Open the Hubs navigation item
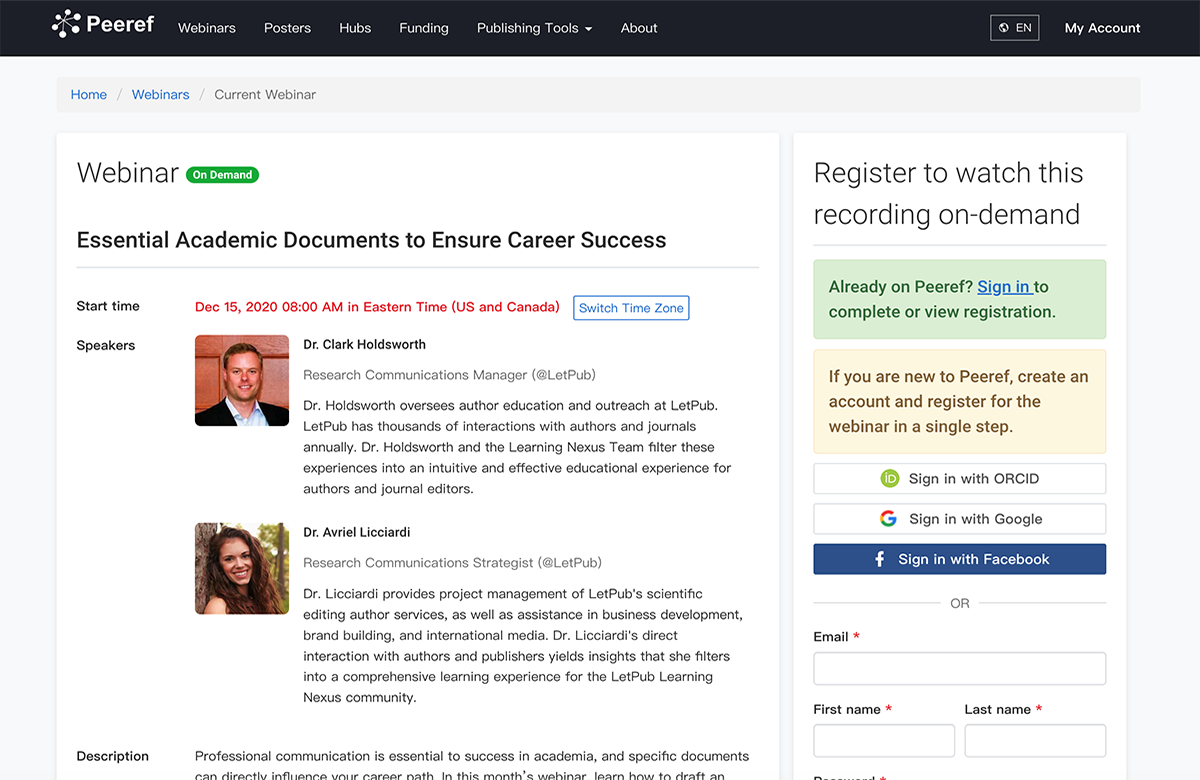Screen dimensions: 1200x780 tap(355, 28)
